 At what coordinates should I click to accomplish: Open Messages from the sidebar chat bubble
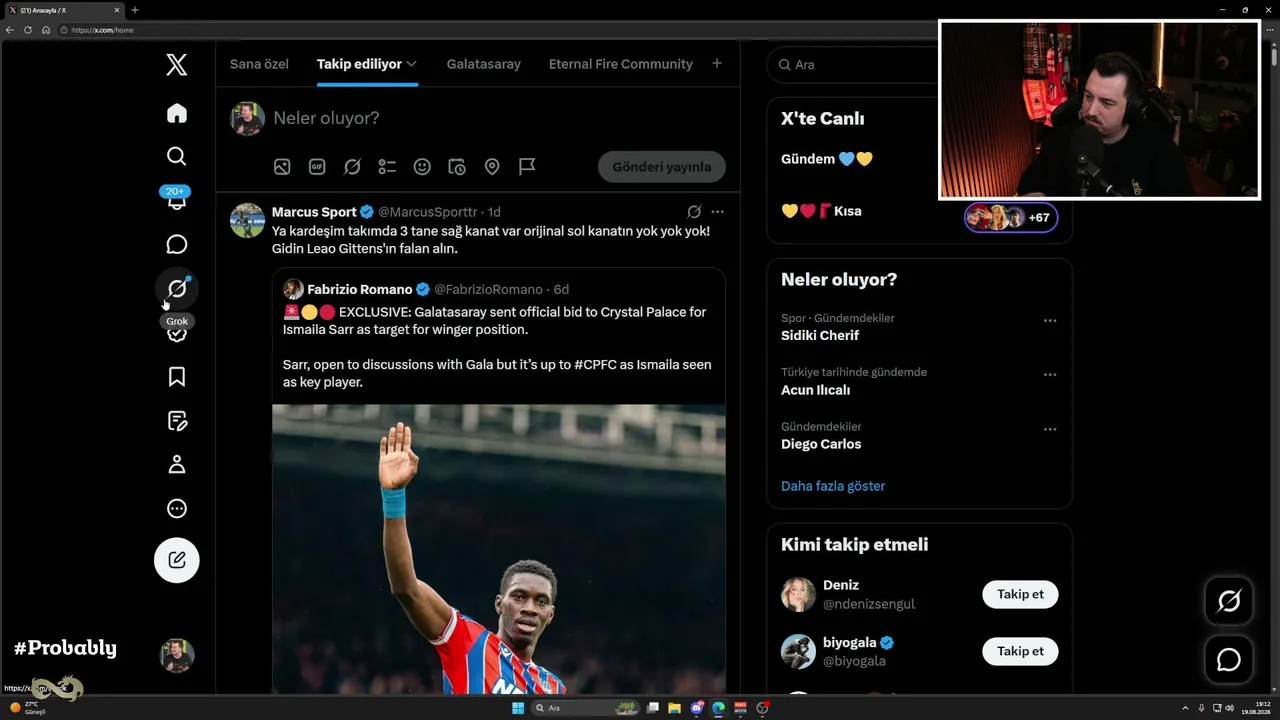coord(177,245)
